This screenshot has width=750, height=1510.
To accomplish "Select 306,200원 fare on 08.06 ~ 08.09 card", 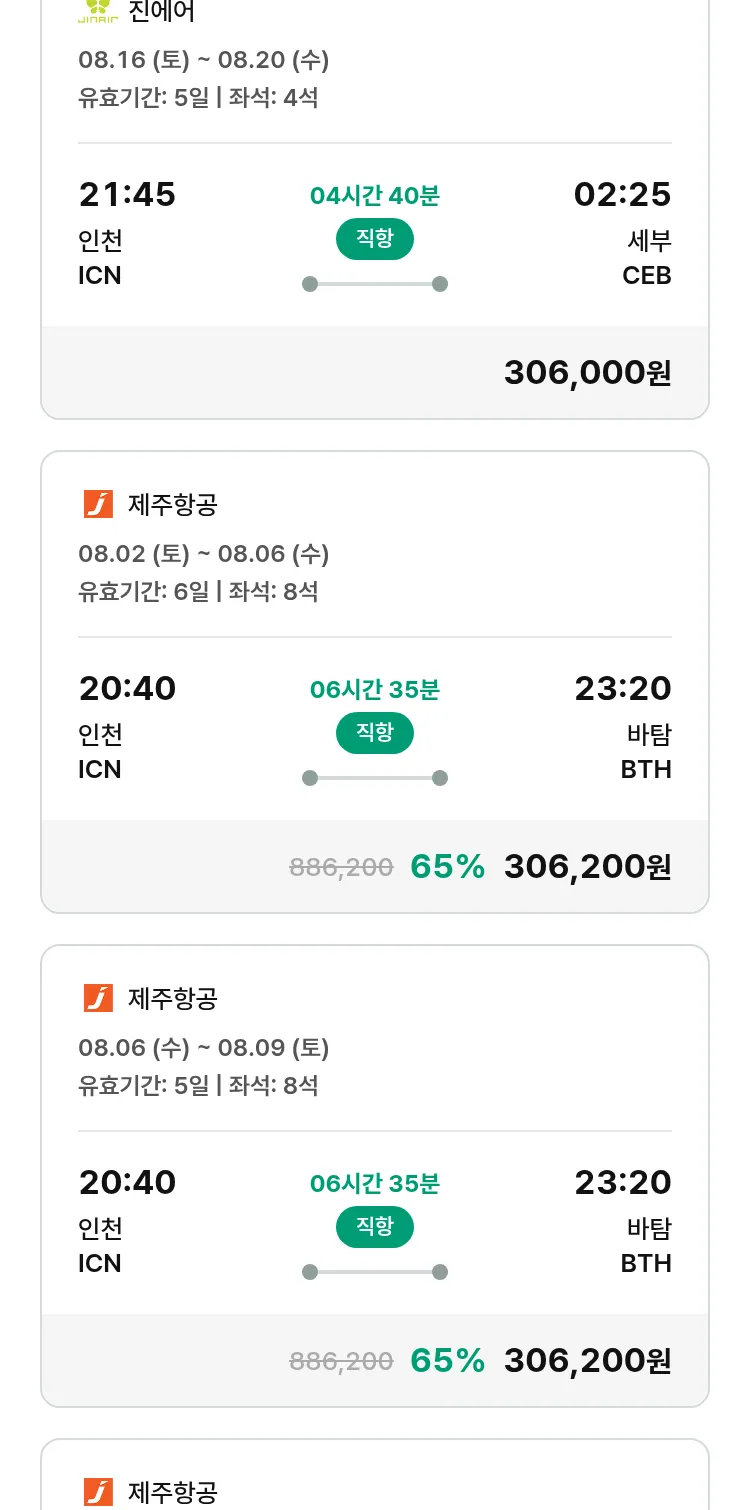I will (x=587, y=1361).
